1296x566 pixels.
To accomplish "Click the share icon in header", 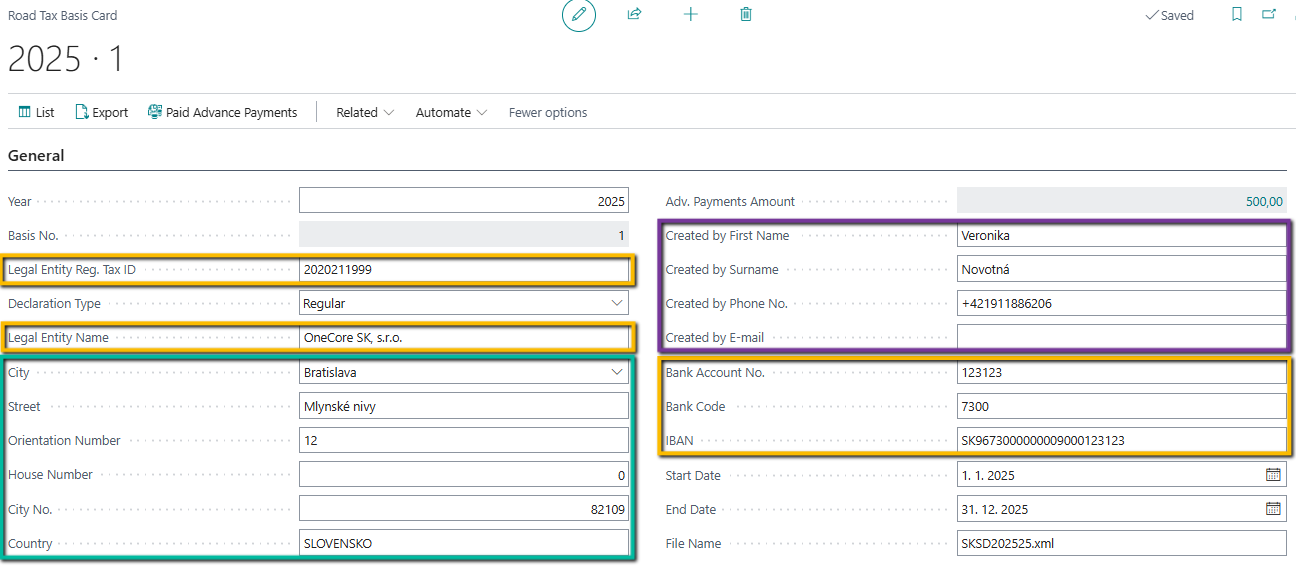I will (634, 15).
